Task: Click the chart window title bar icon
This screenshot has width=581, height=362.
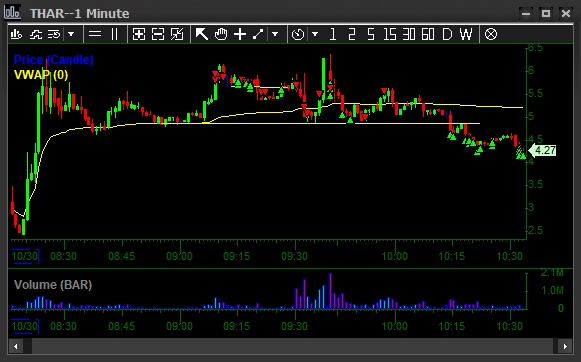Action: click(12, 12)
